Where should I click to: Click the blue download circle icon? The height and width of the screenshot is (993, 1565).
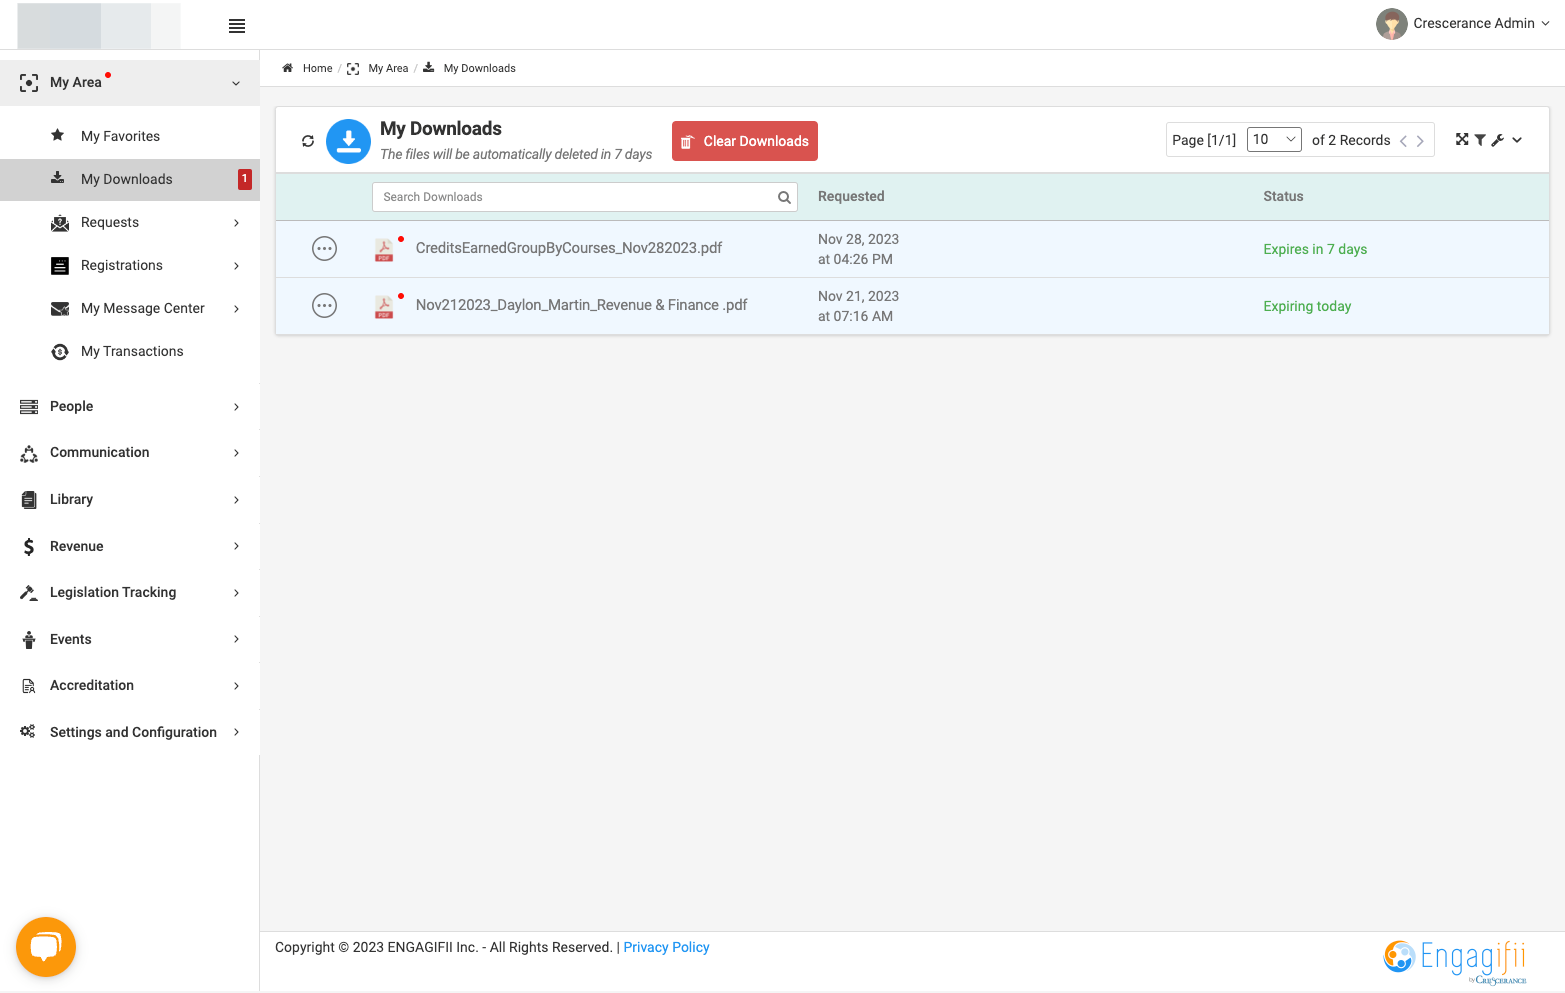348,141
